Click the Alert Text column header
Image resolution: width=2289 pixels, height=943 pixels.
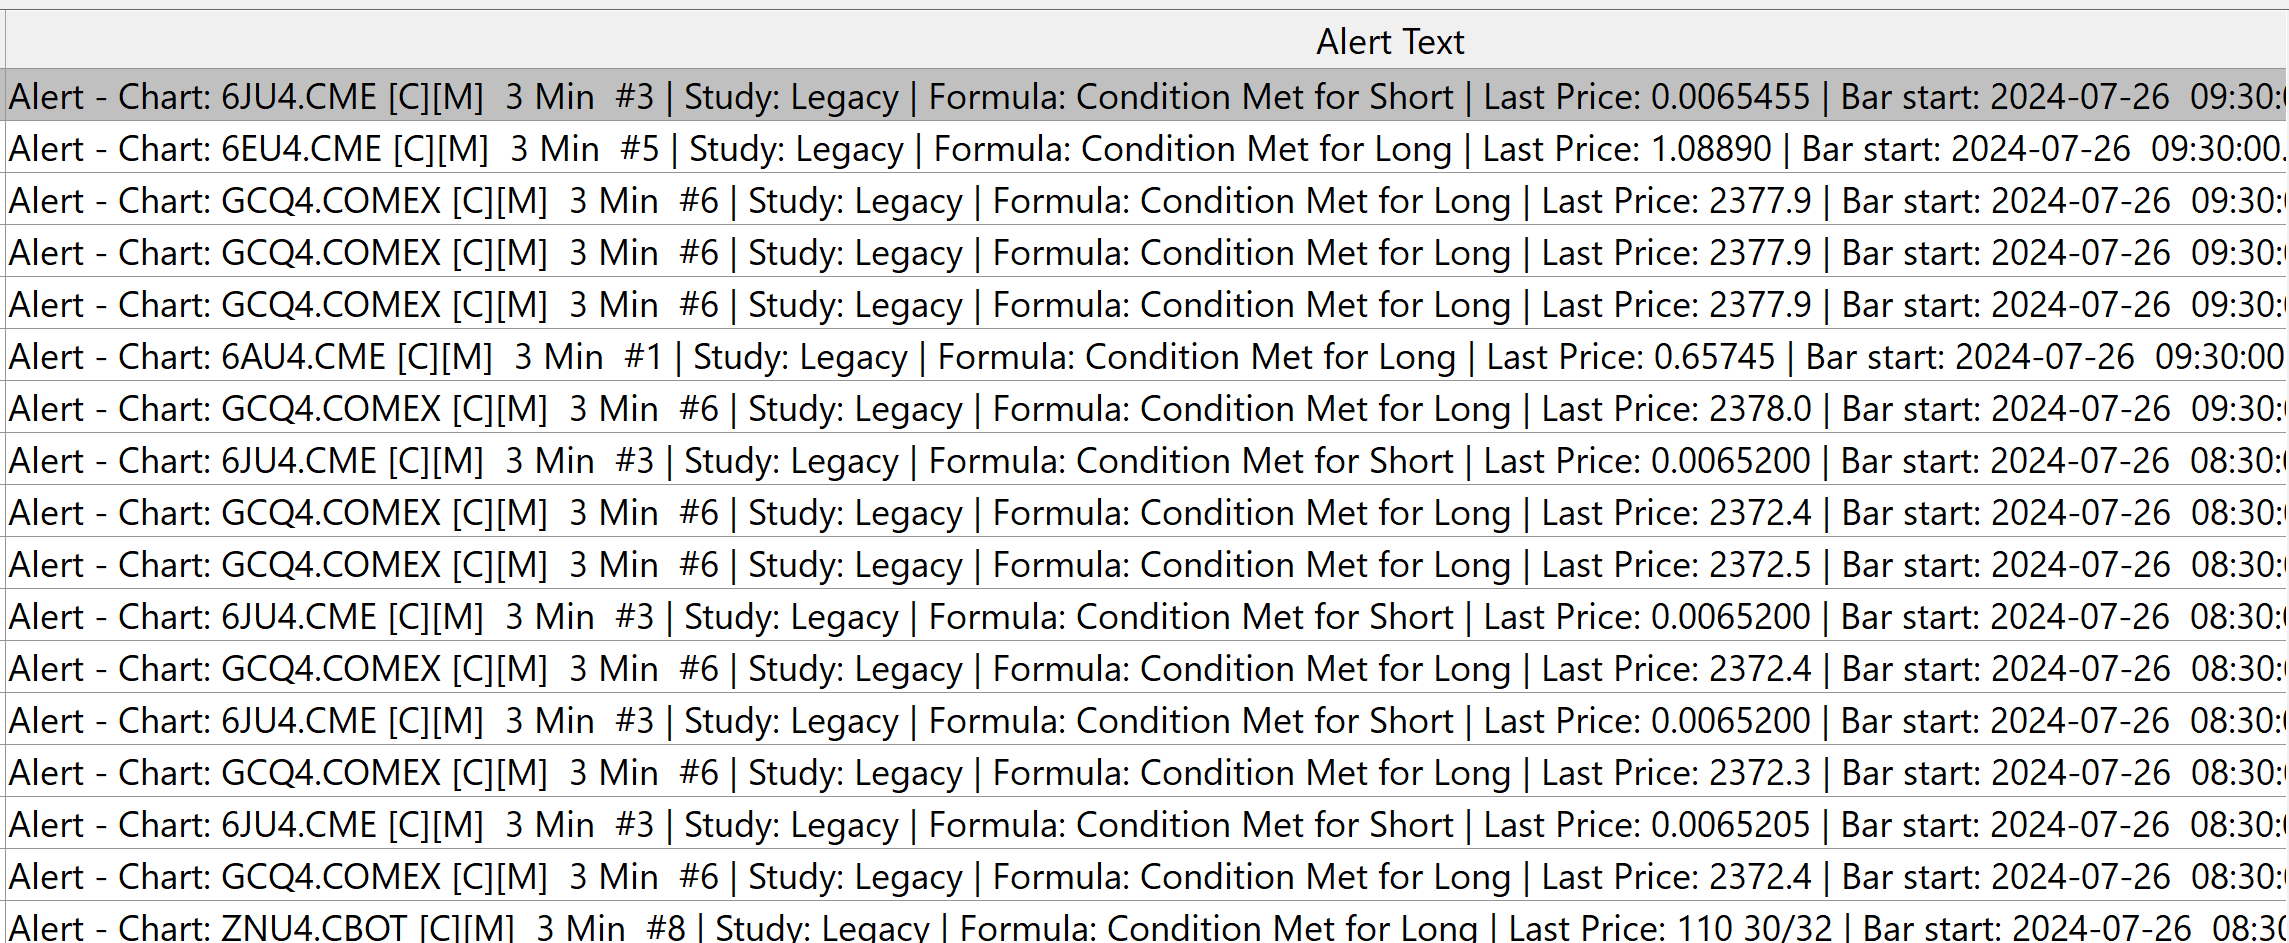point(1389,42)
